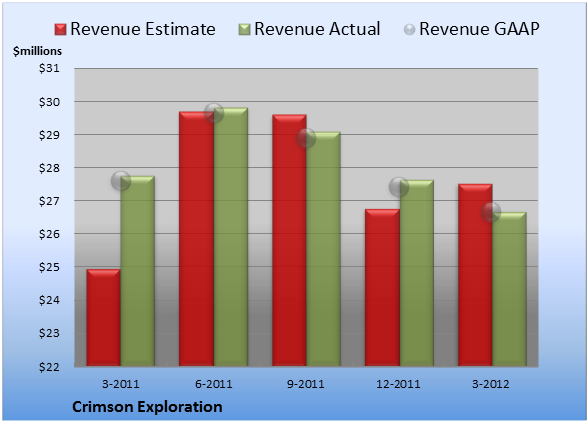Click the $23 axis value
The height and width of the screenshot is (422, 588).
pyautogui.click(x=49, y=333)
